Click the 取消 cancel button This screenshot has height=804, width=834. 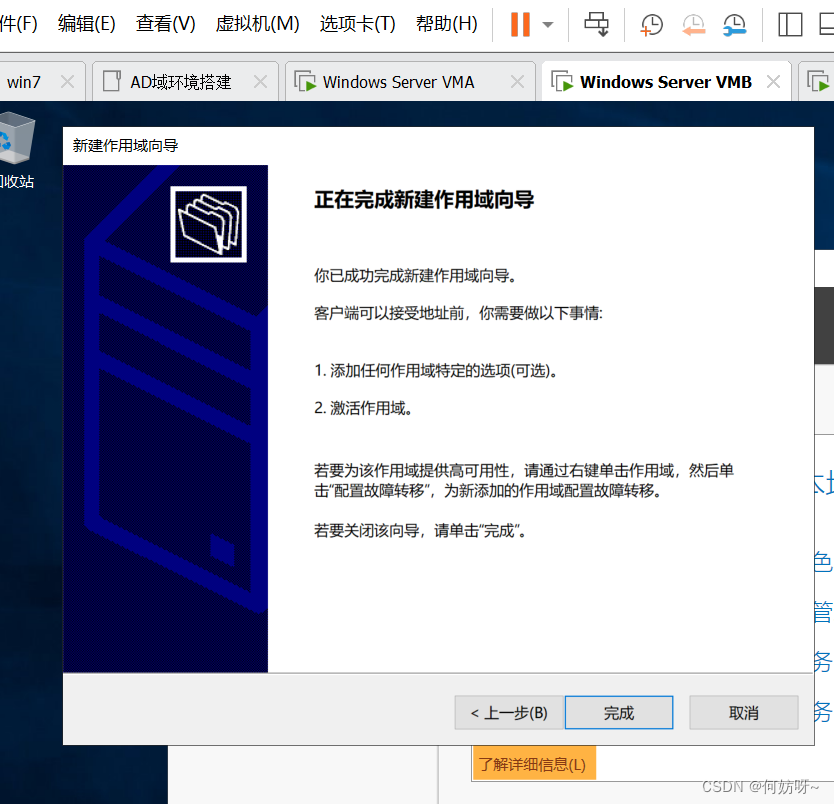[x=743, y=713]
